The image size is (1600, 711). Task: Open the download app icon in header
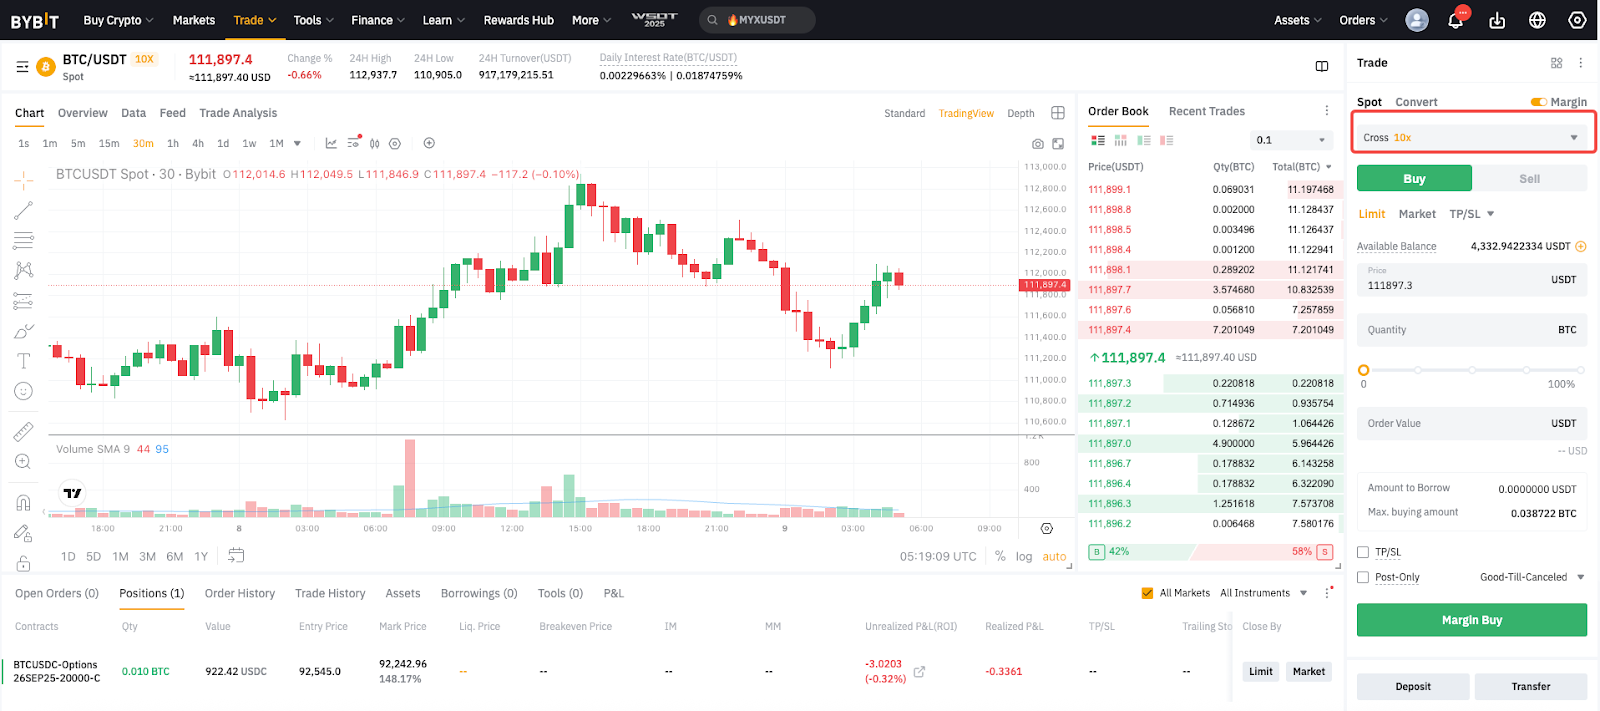click(1497, 21)
